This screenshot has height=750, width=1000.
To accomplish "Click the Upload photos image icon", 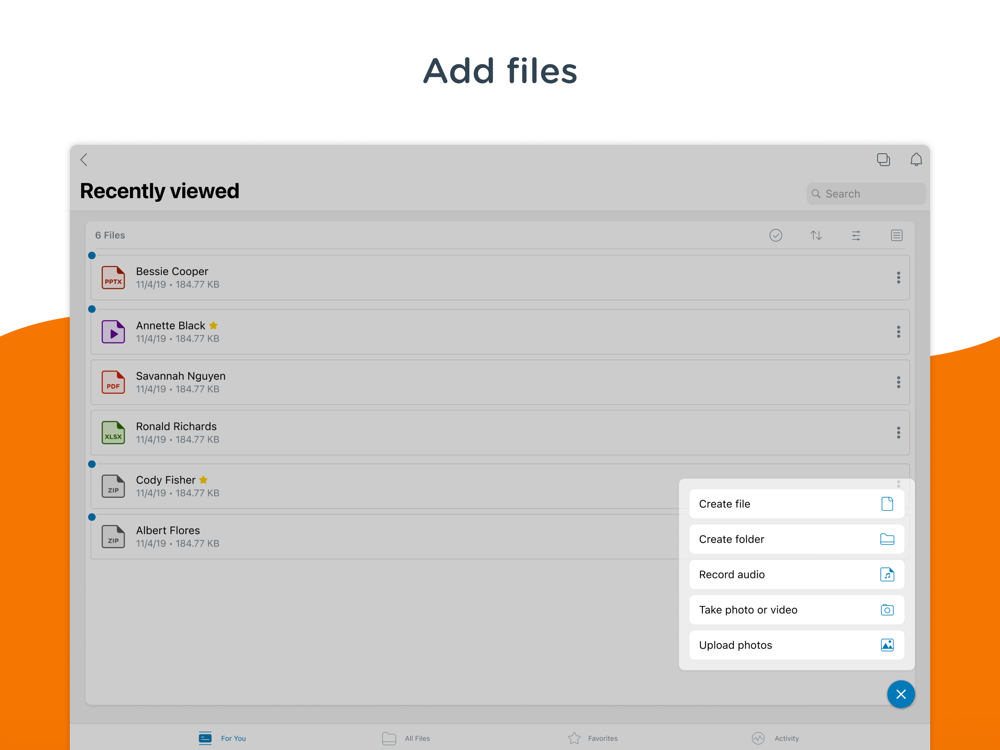I will tap(887, 645).
